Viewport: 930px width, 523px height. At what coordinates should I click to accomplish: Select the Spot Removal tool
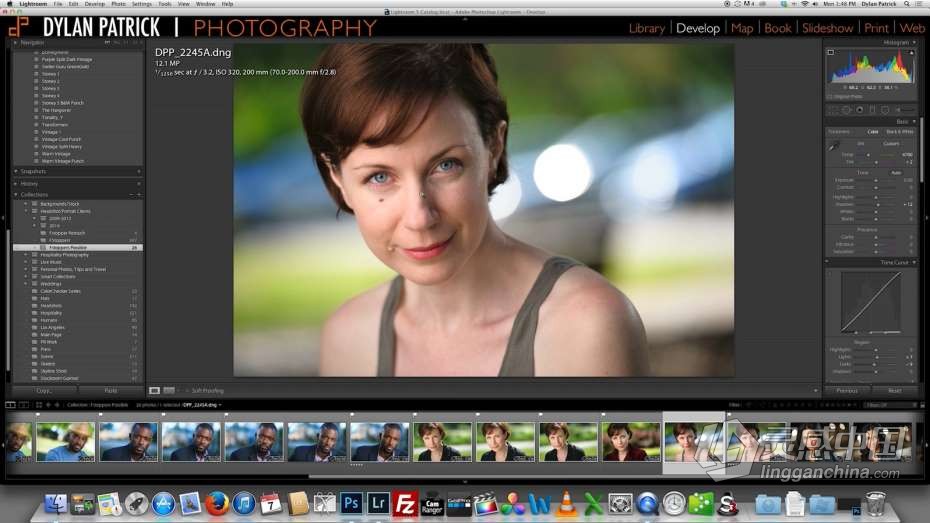pos(846,110)
